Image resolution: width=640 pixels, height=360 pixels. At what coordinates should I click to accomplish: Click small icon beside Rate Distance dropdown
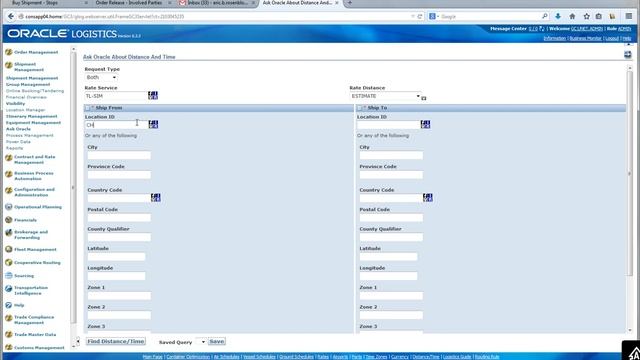424,98
